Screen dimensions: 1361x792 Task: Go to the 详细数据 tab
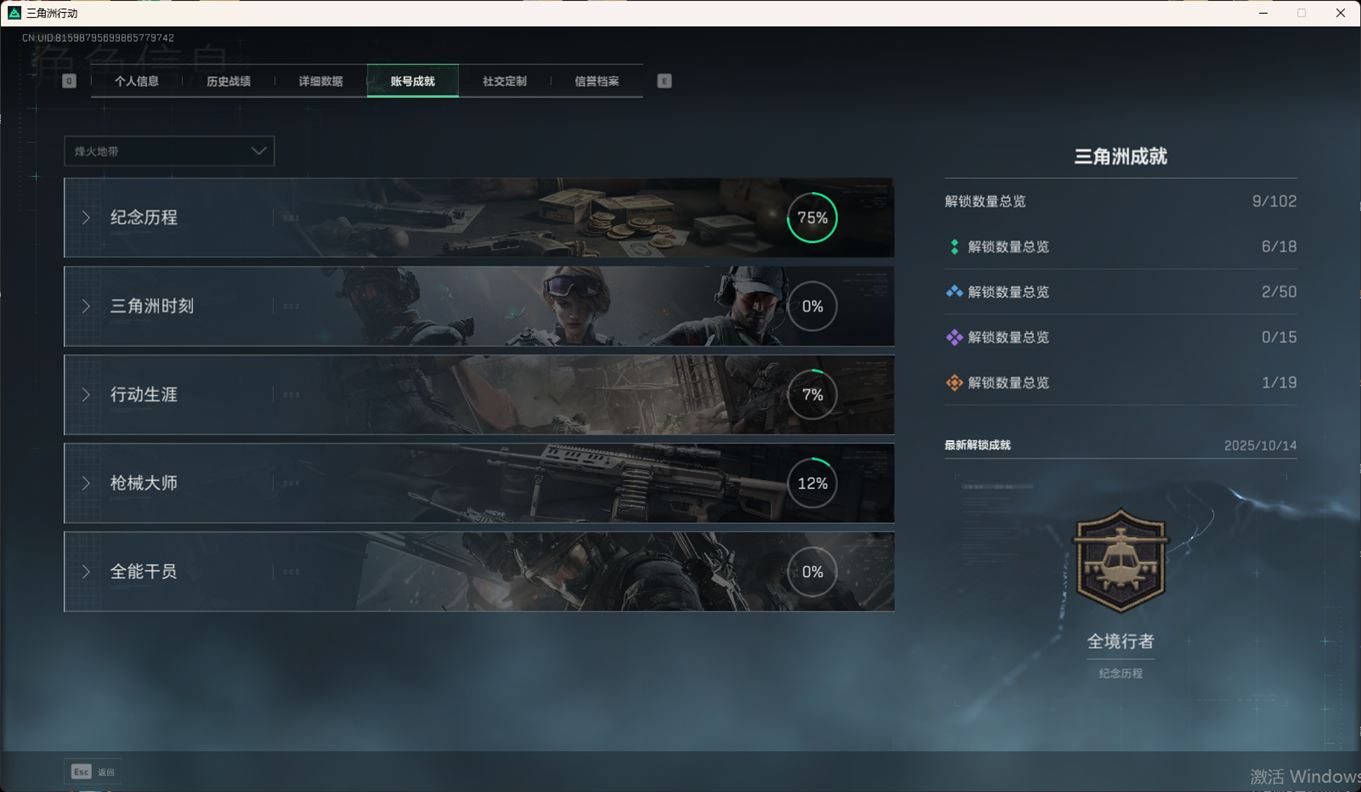click(x=320, y=81)
